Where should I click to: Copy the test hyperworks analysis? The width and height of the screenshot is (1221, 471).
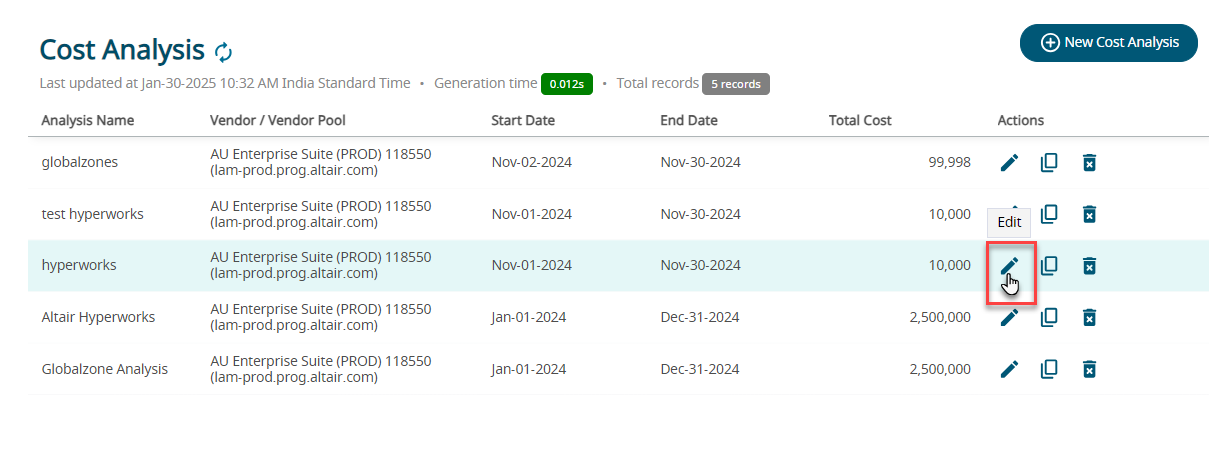[1049, 214]
